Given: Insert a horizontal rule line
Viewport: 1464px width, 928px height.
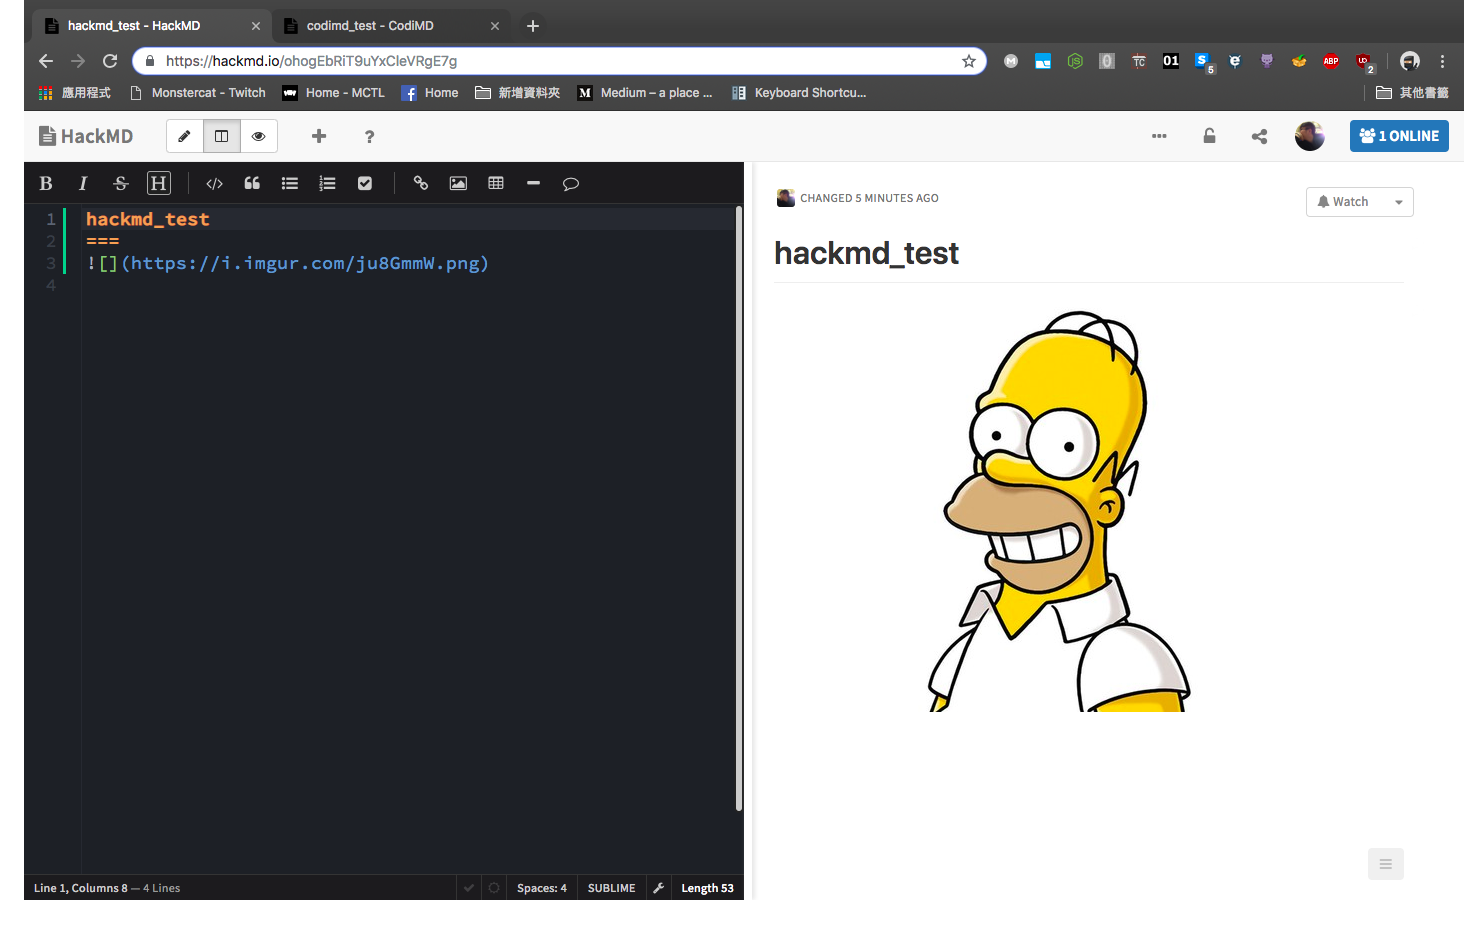Looking at the screenshot, I should click(x=533, y=183).
